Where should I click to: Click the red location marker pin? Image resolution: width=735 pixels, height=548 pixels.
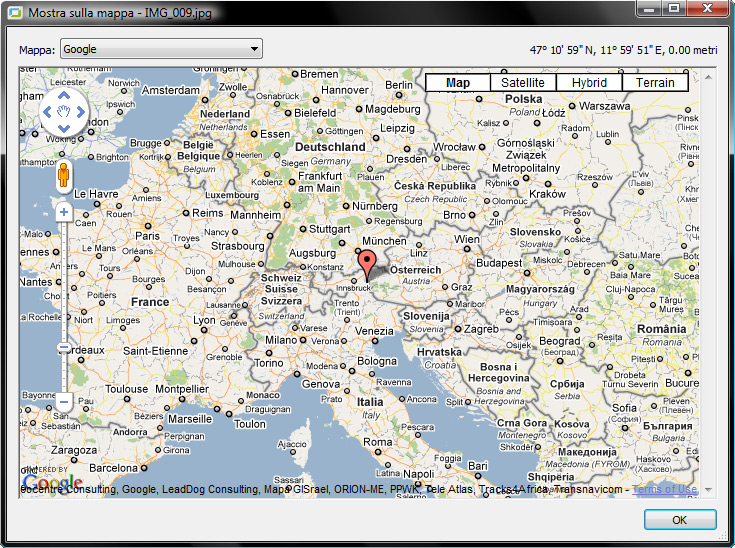pyautogui.click(x=367, y=265)
